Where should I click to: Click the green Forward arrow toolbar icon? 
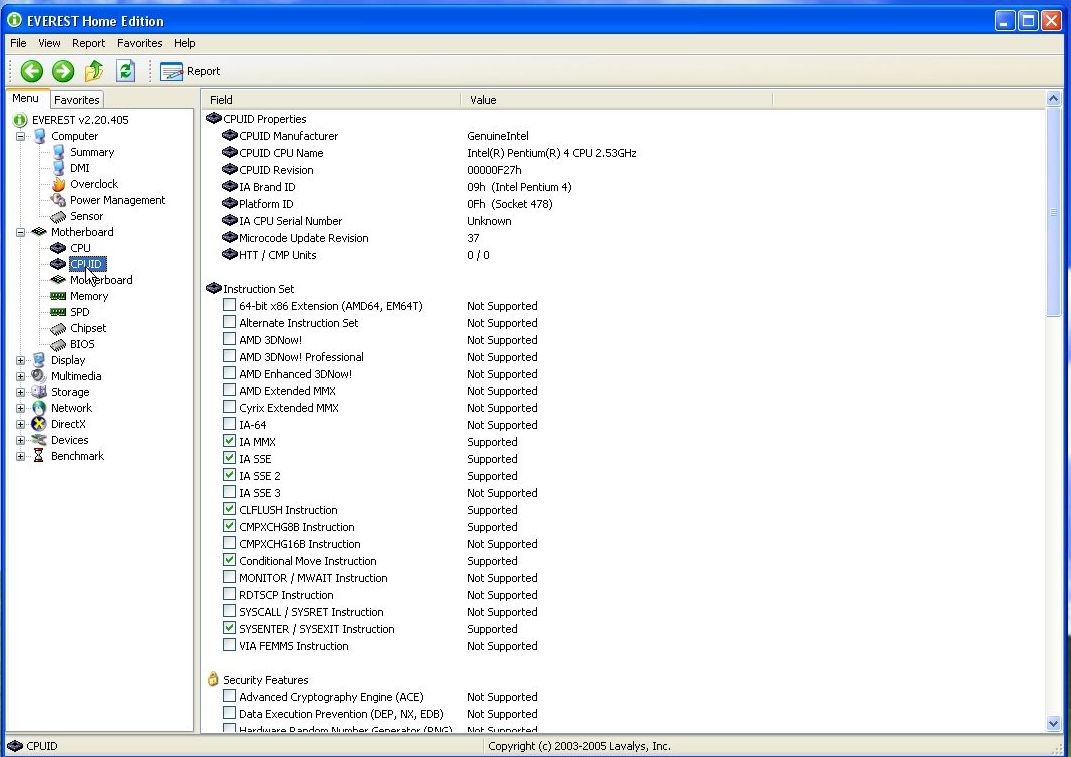(x=63, y=71)
